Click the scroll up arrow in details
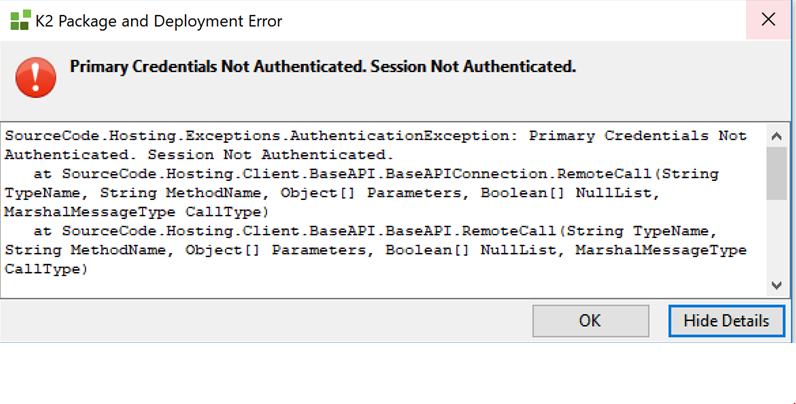 [x=776, y=136]
